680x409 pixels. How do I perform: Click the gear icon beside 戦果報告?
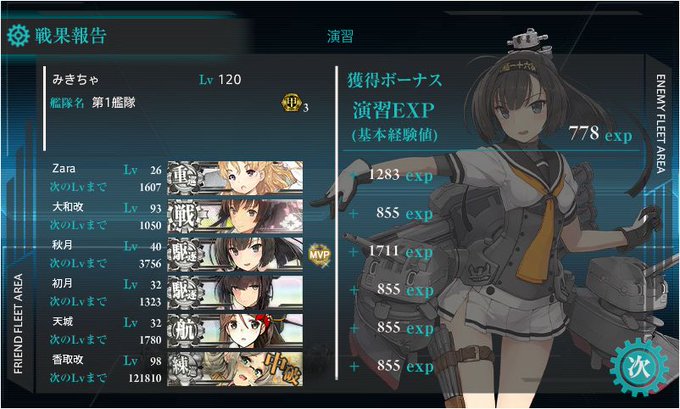tap(18, 36)
